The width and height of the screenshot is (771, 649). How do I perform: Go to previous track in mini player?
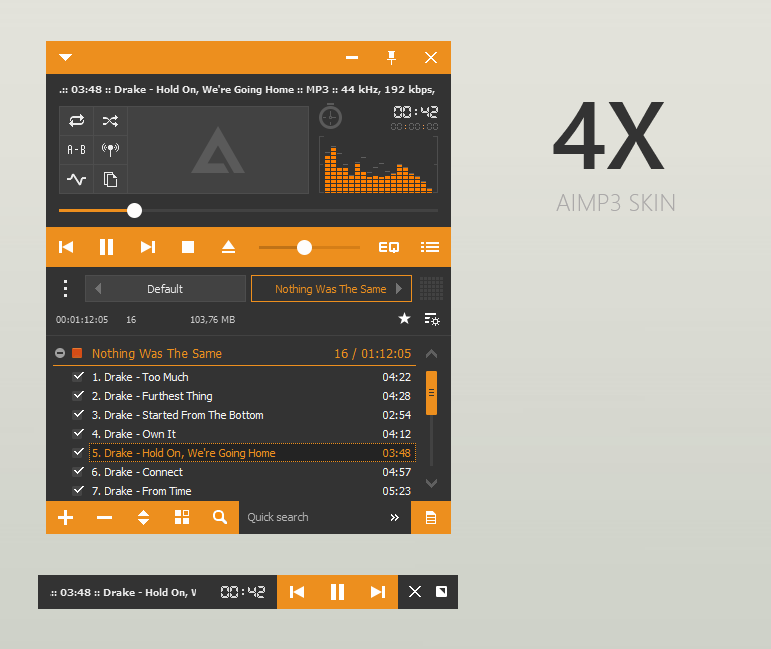click(297, 592)
